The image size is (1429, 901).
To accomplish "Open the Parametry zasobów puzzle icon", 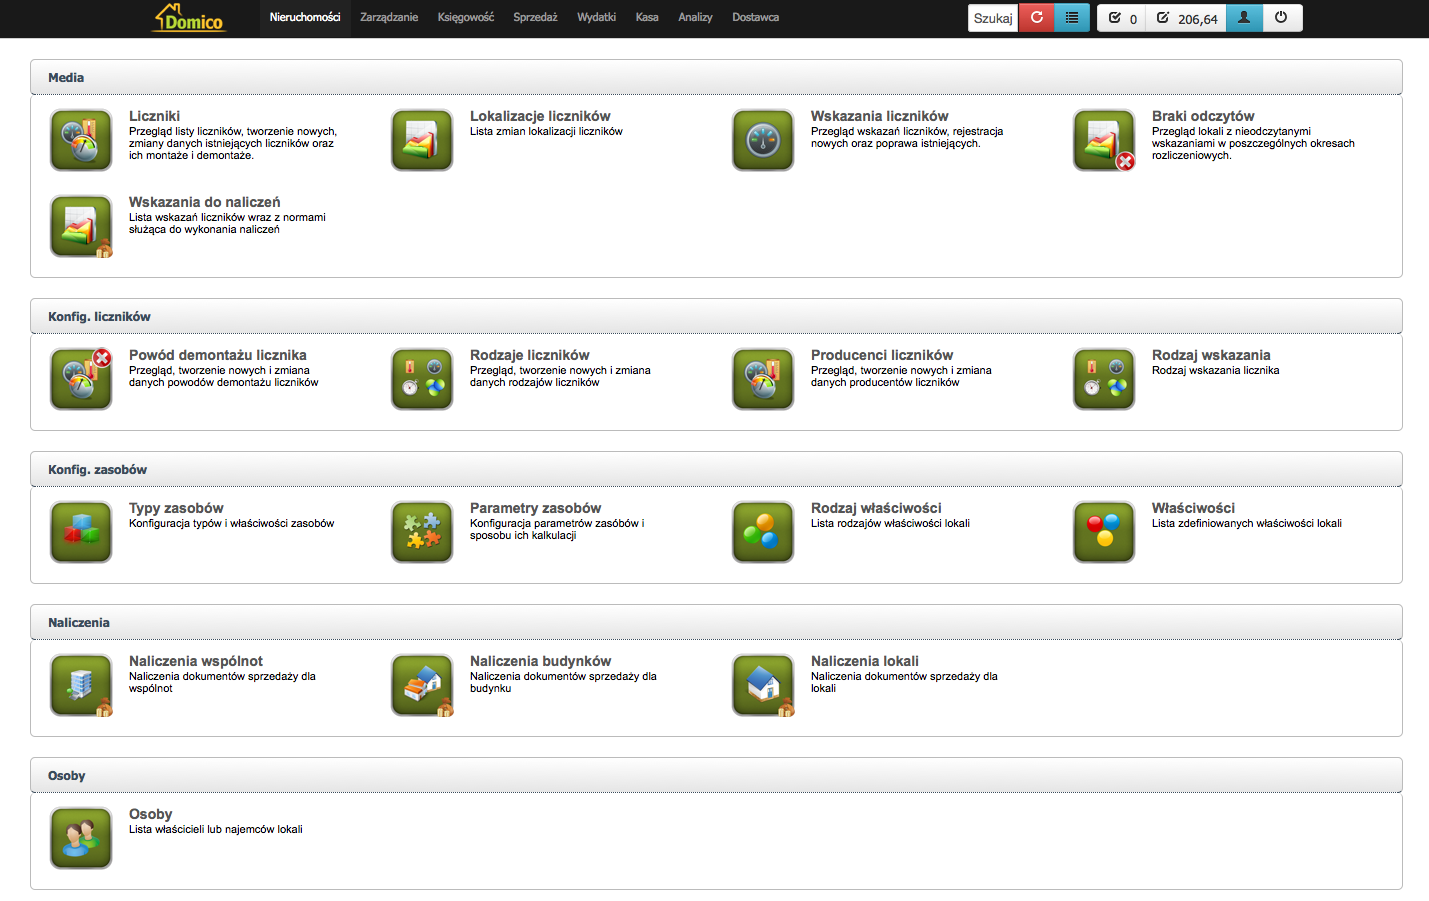I will [x=422, y=532].
